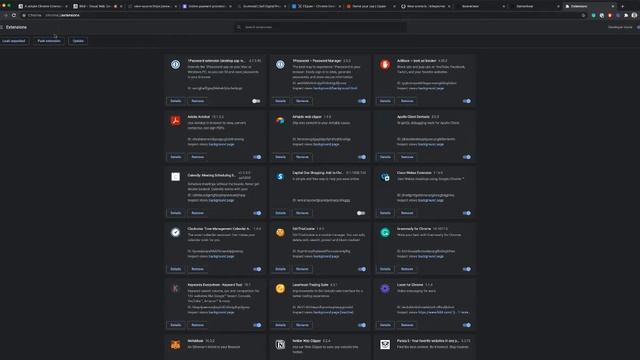The height and width of the screenshot is (360, 640).
Task: Click the Clockwise extension icon
Action: coord(176,233)
